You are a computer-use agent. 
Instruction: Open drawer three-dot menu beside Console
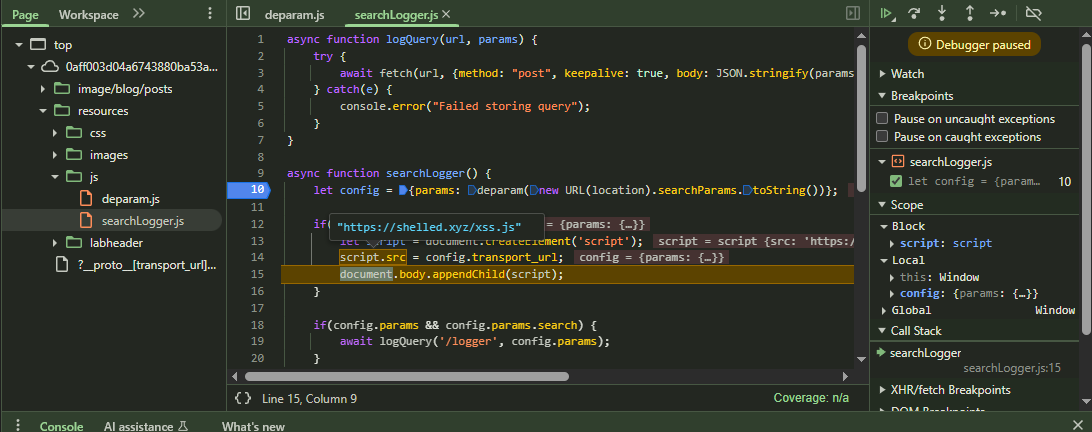coord(18,426)
